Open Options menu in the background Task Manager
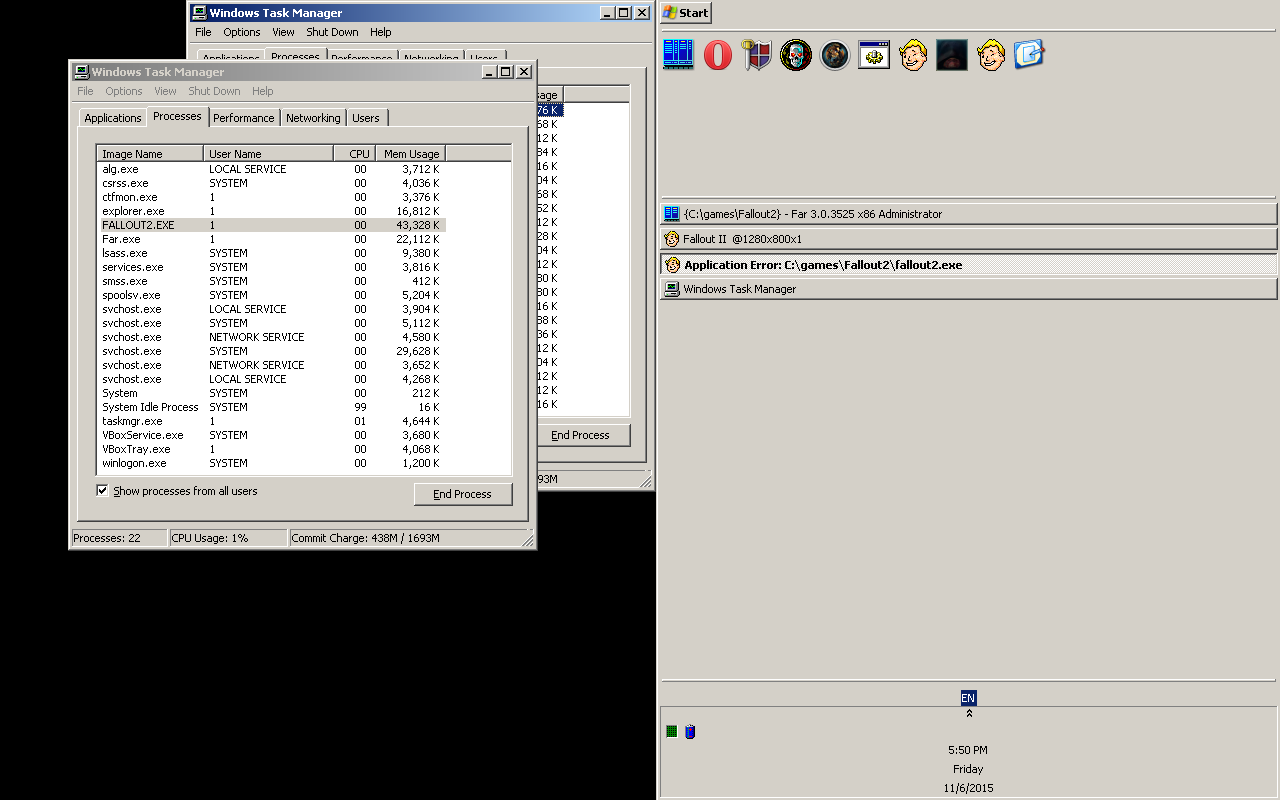Viewport: 1280px width, 800px height. click(242, 32)
